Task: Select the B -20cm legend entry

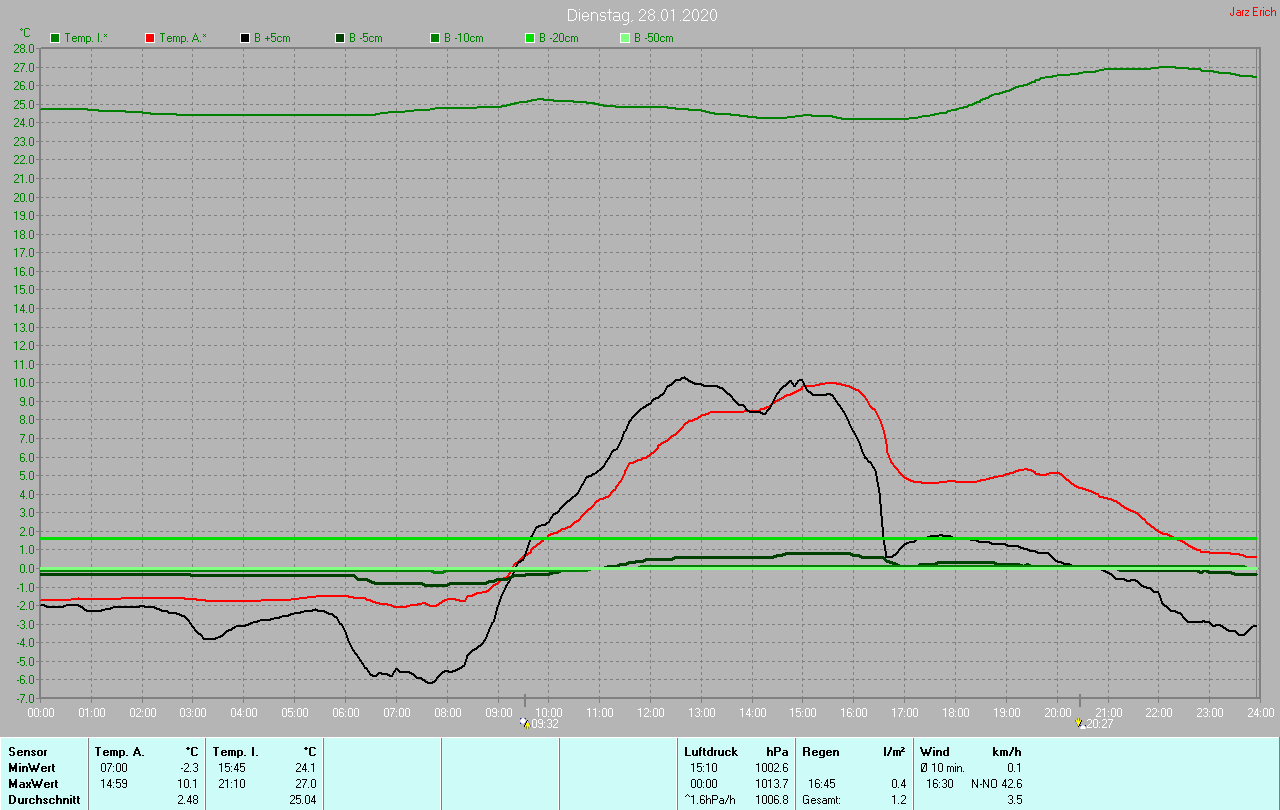Action: pyautogui.click(x=552, y=38)
